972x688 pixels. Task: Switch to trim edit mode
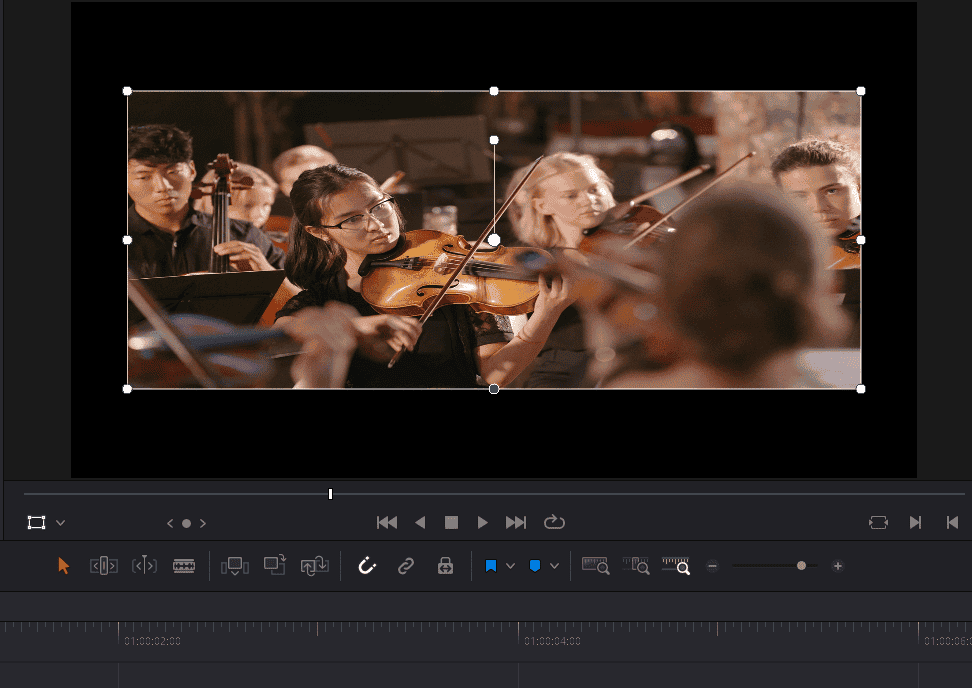[103, 565]
